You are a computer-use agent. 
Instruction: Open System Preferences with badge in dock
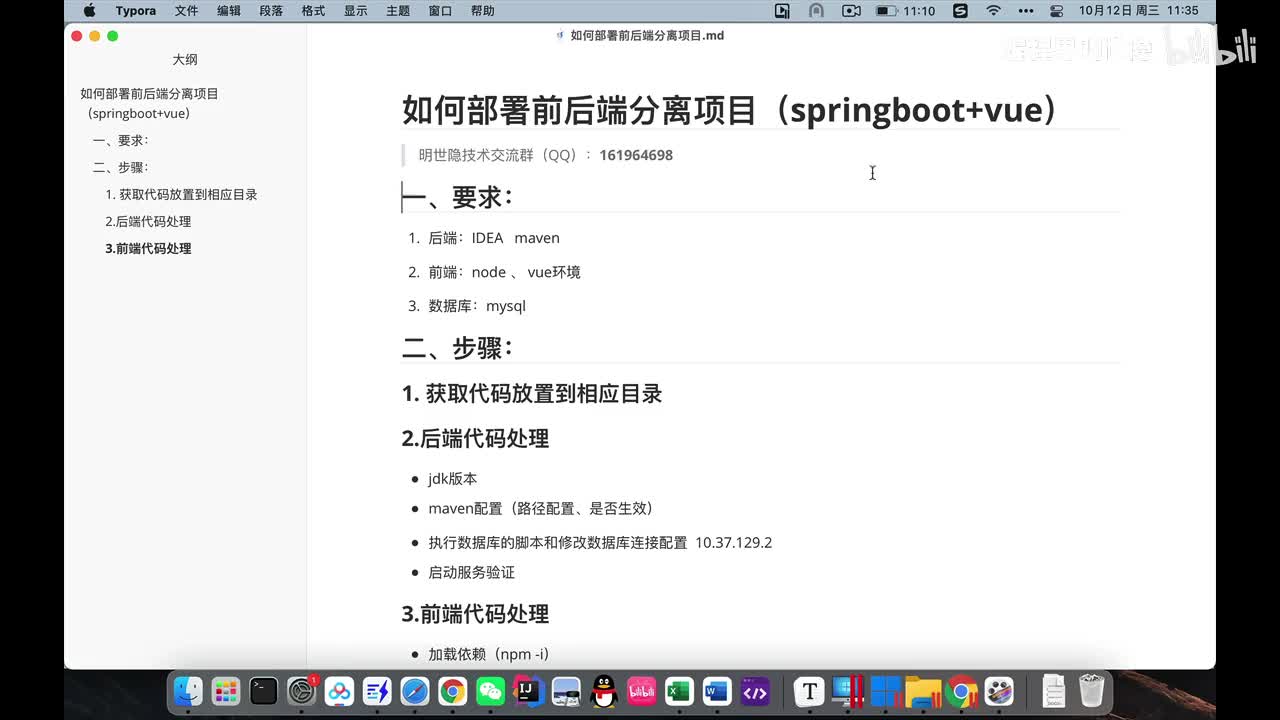point(302,691)
